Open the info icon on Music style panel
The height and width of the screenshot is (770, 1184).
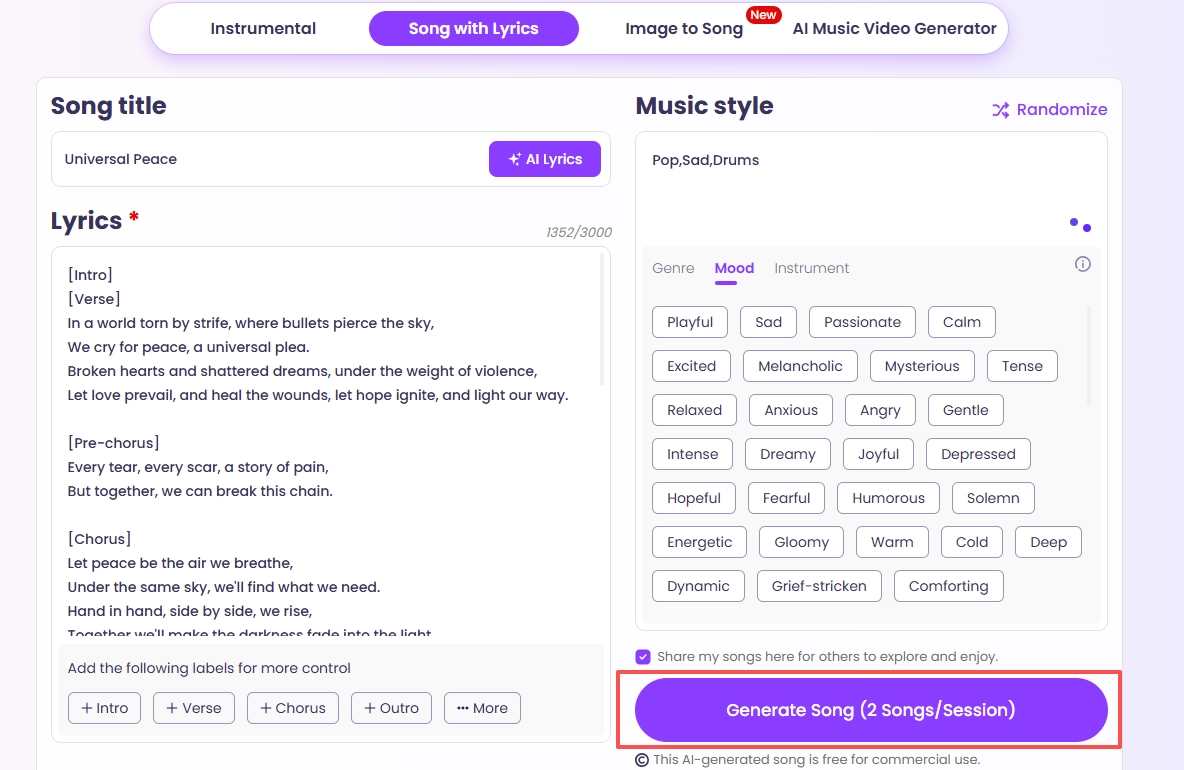[1082, 264]
